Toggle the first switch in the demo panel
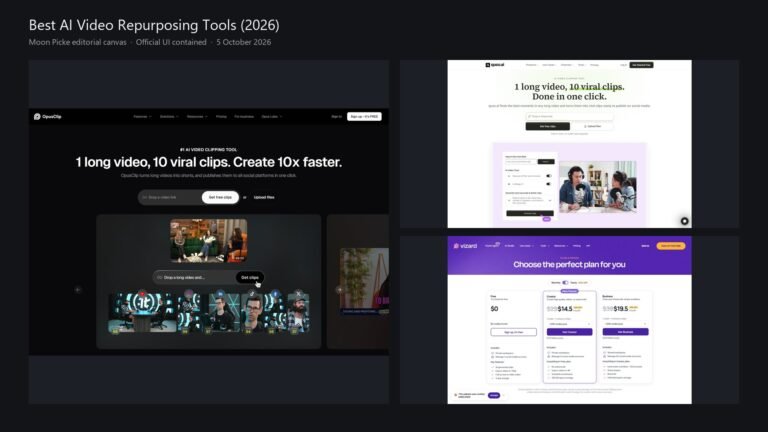This screenshot has width=768, height=432. click(x=548, y=176)
